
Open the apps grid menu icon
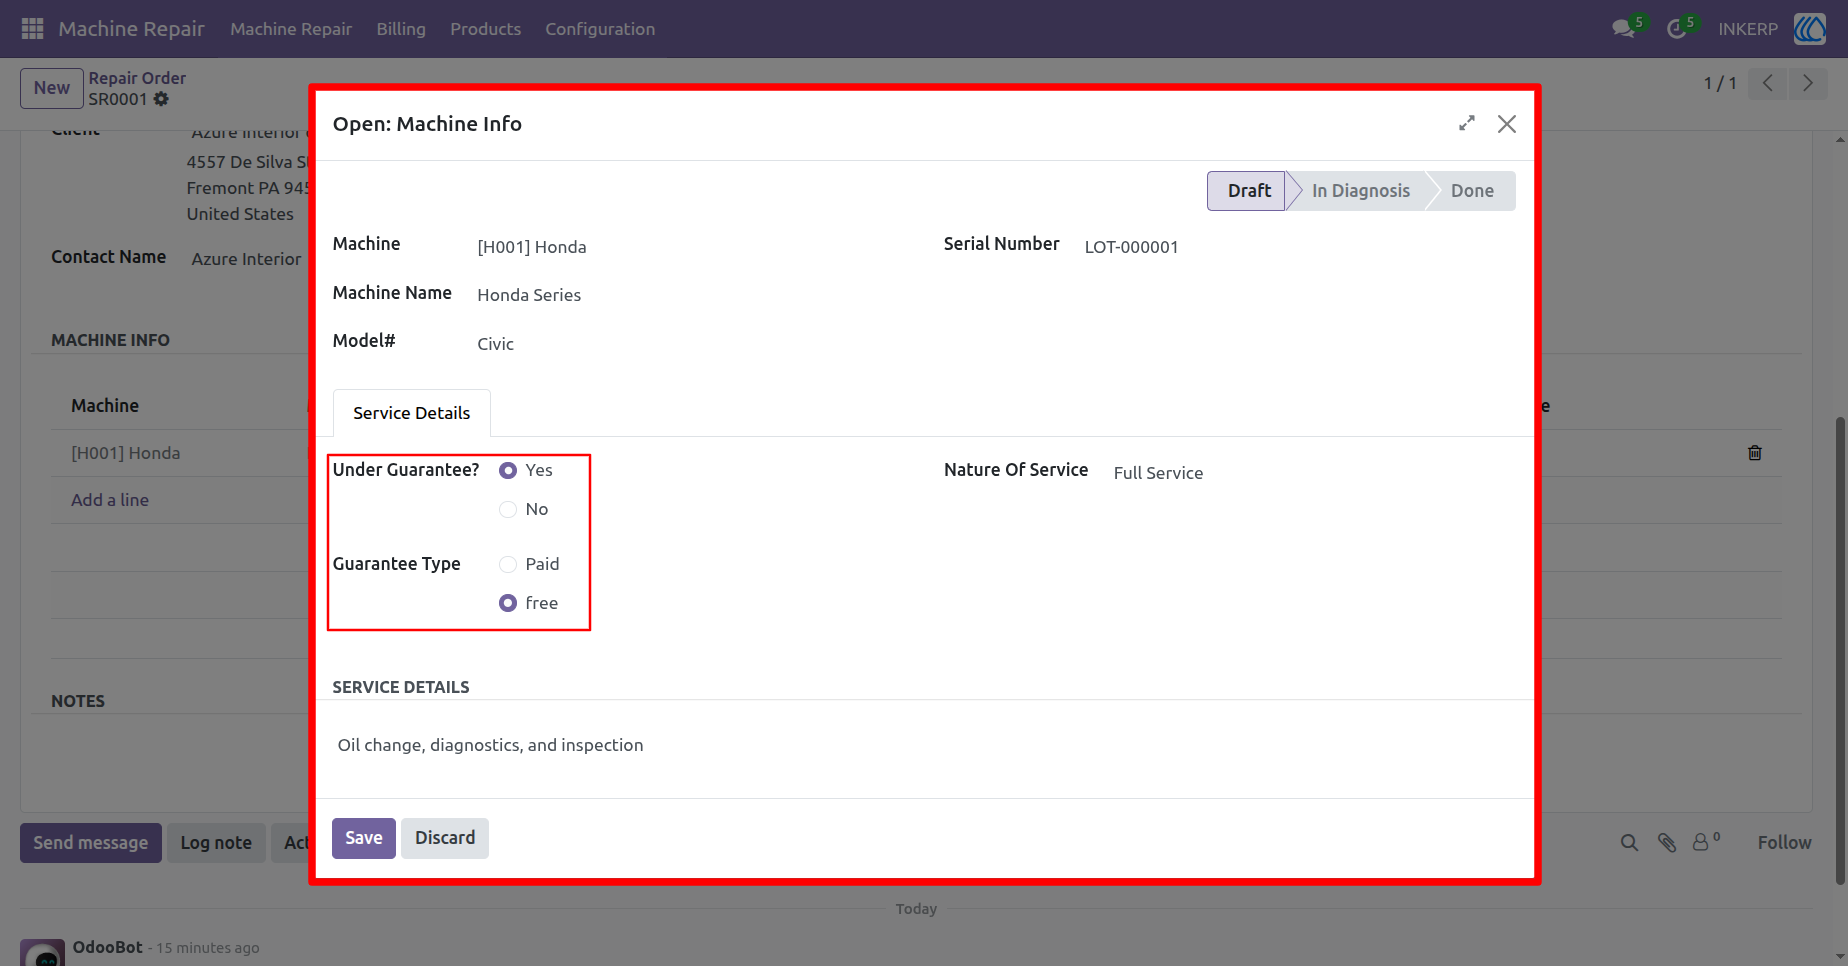coord(32,29)
